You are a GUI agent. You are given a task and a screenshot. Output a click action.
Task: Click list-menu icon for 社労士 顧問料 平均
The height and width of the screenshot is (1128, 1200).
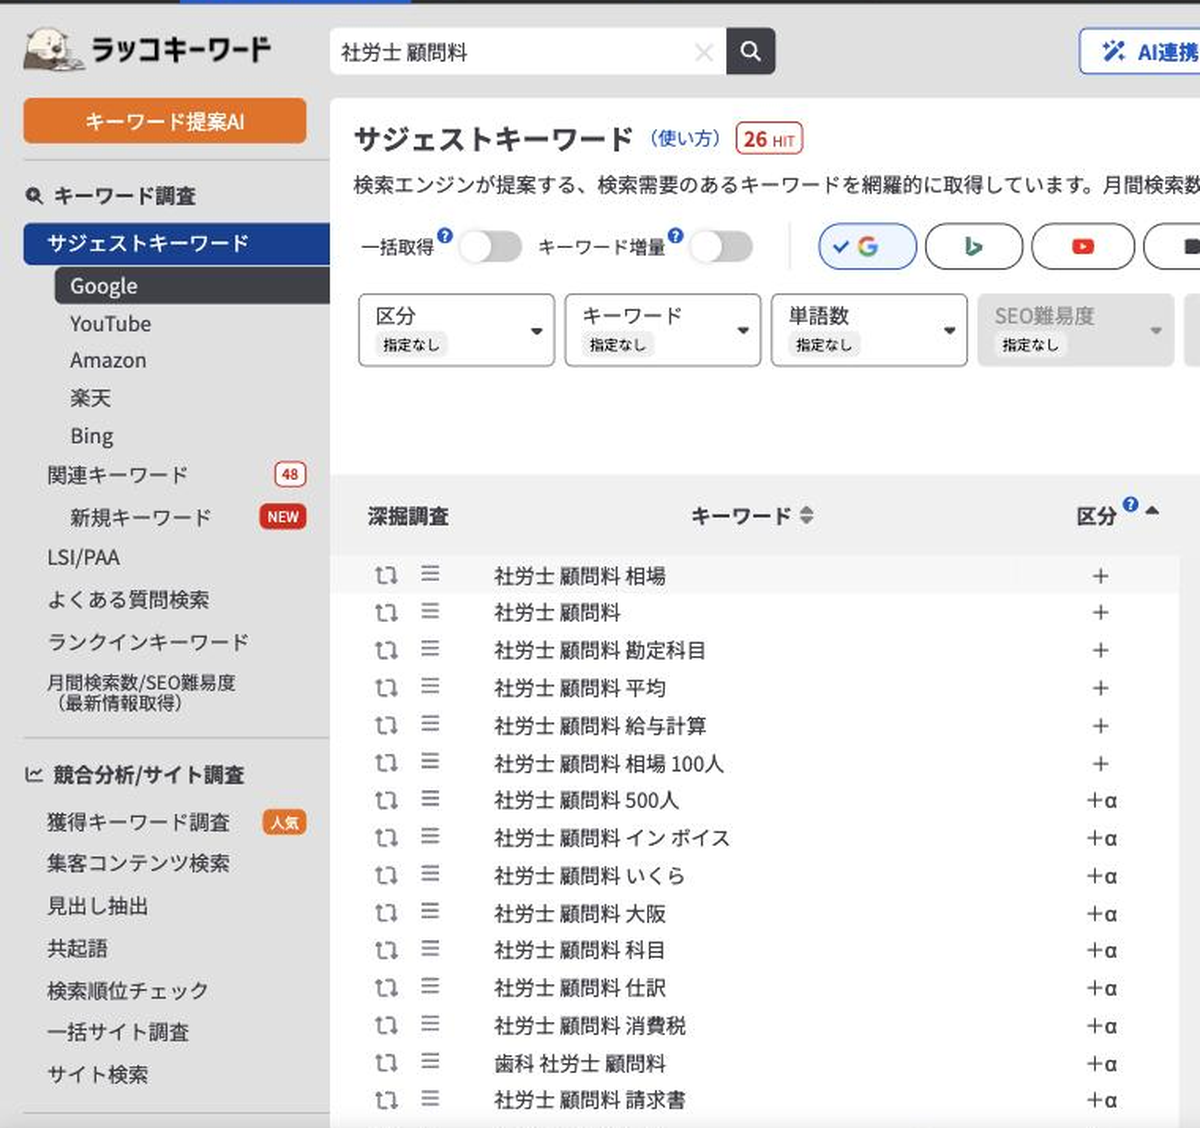tap(430, 687)
